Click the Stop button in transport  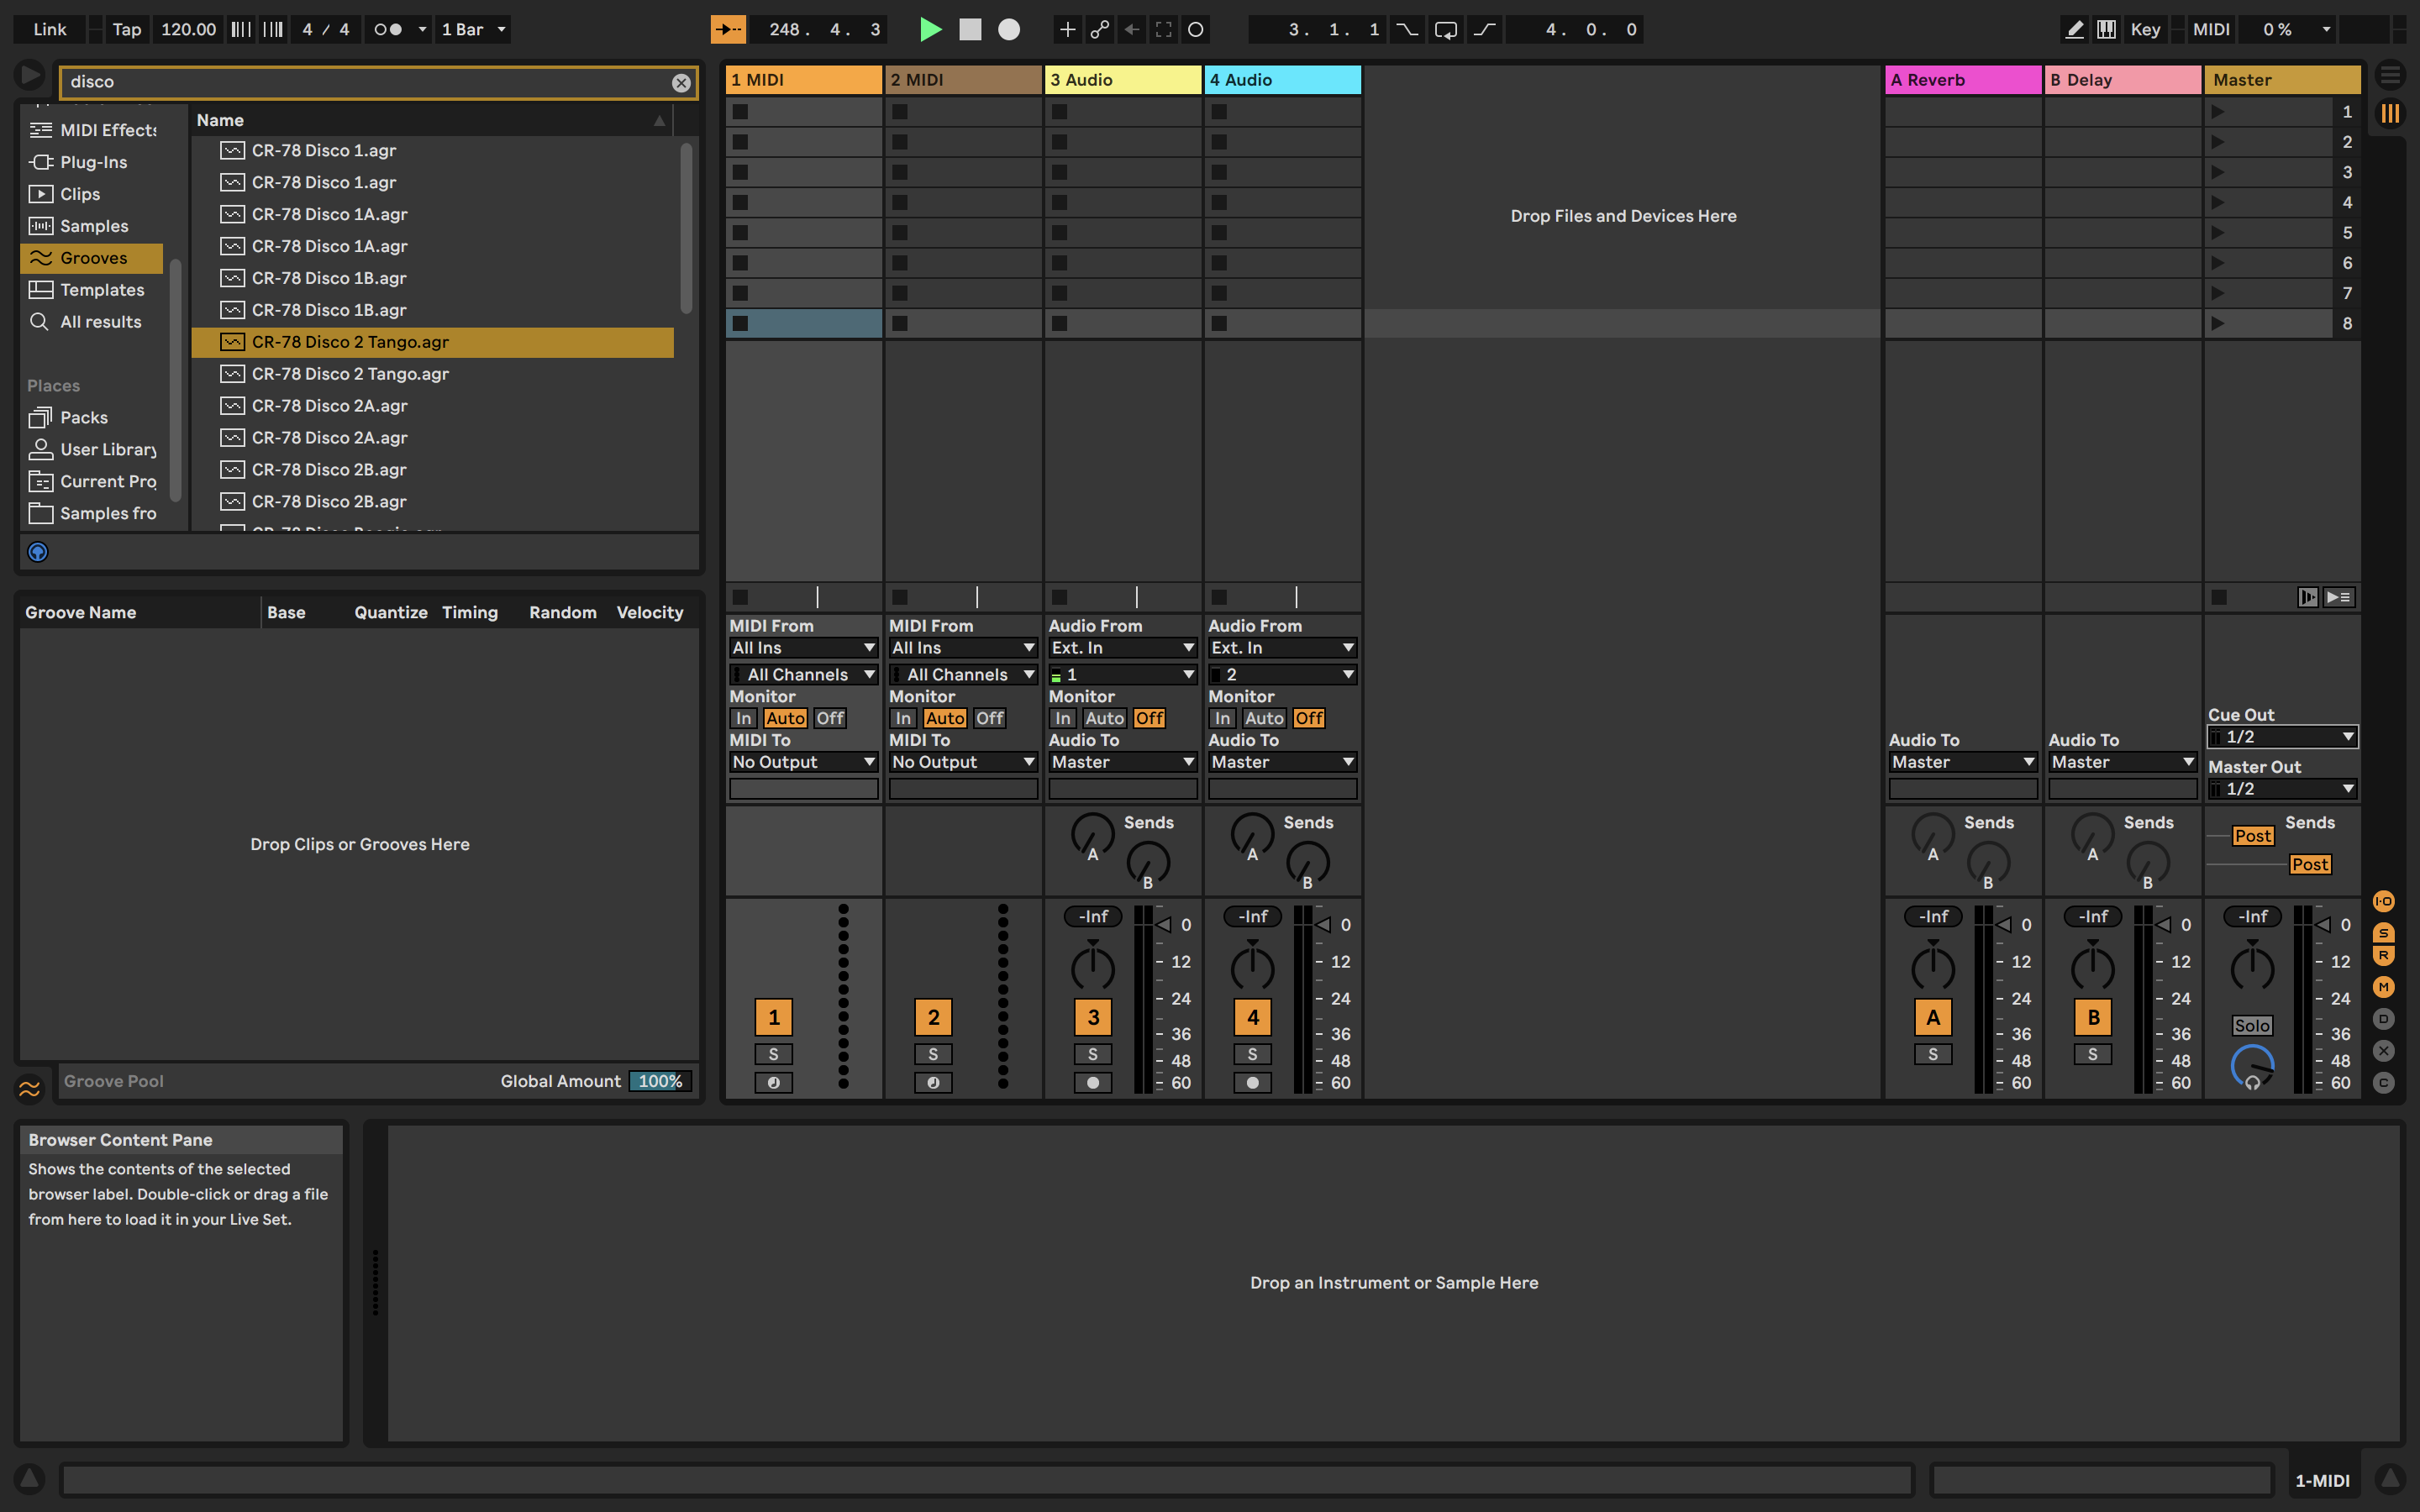[x=970, y=29]
